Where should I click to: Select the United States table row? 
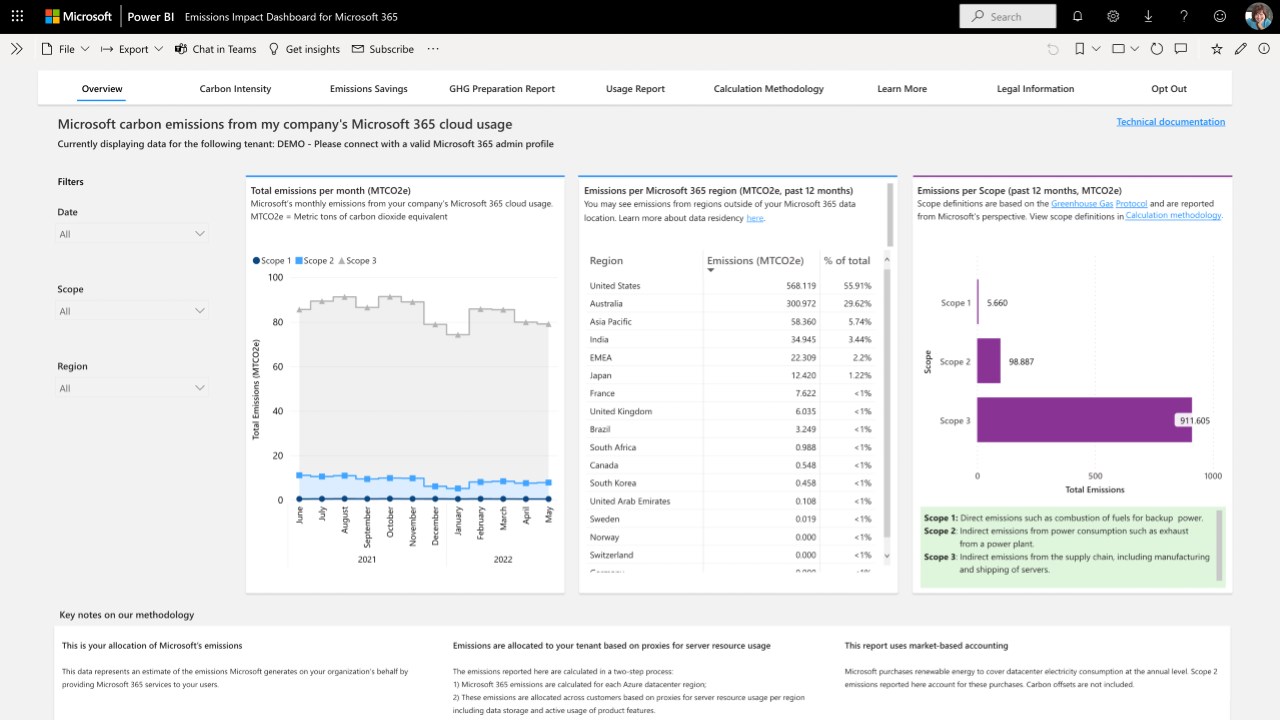coord(730,286)
